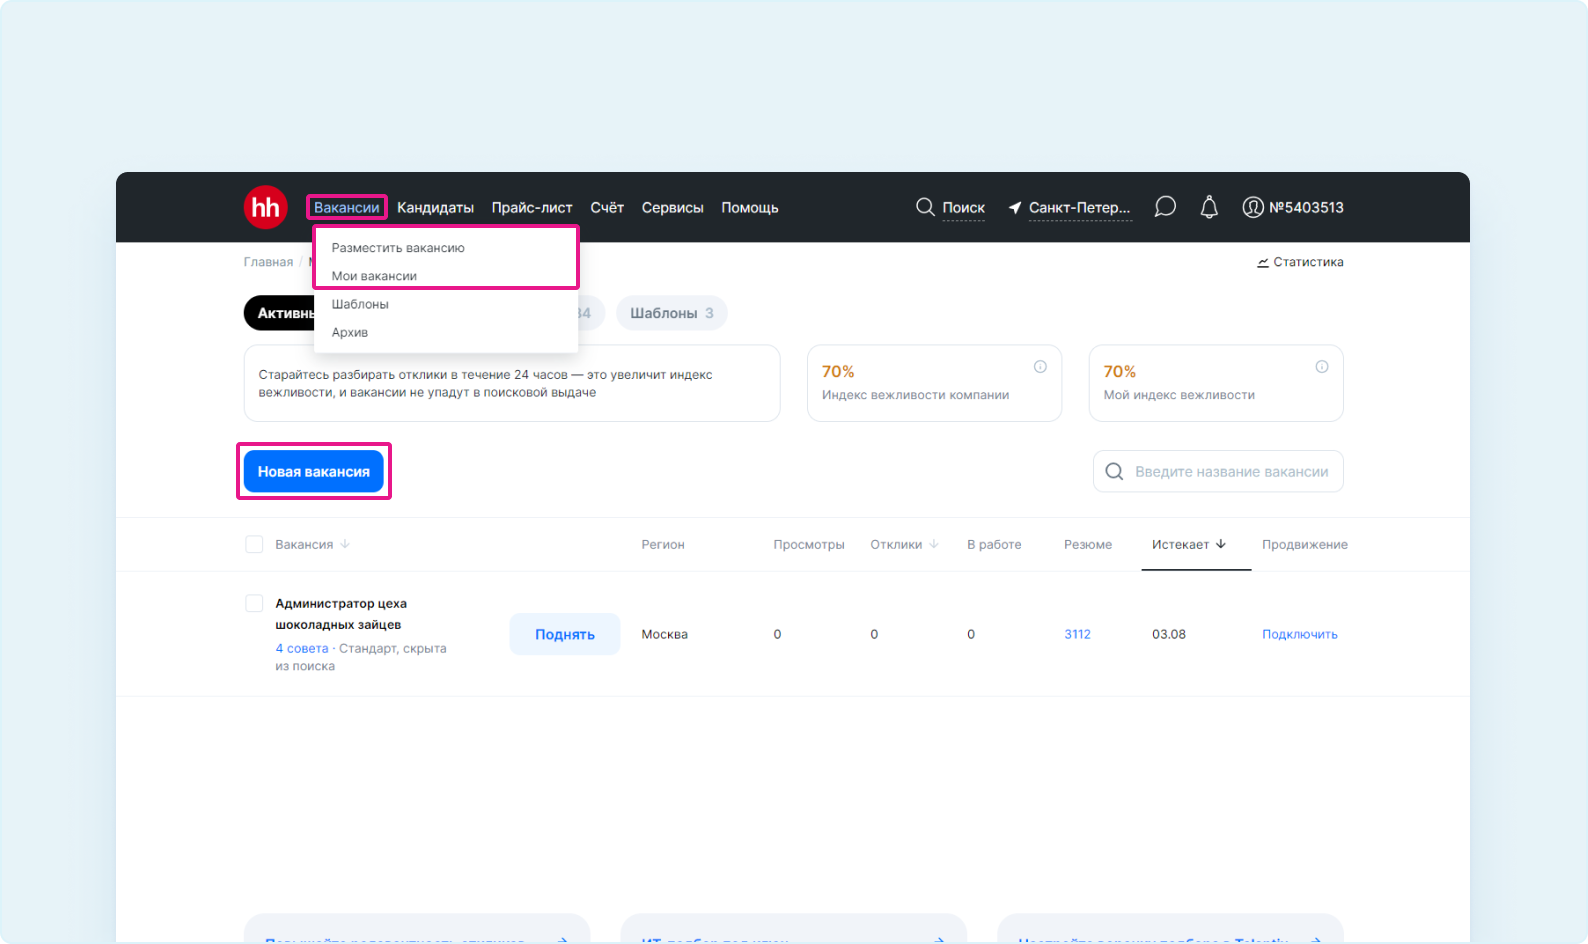
Task: Click the Новая вакансия button
Action: [314, 471]
